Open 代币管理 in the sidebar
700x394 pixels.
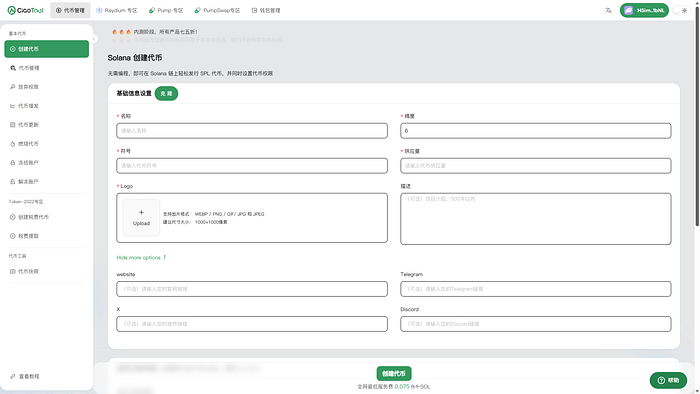(46, 68)
